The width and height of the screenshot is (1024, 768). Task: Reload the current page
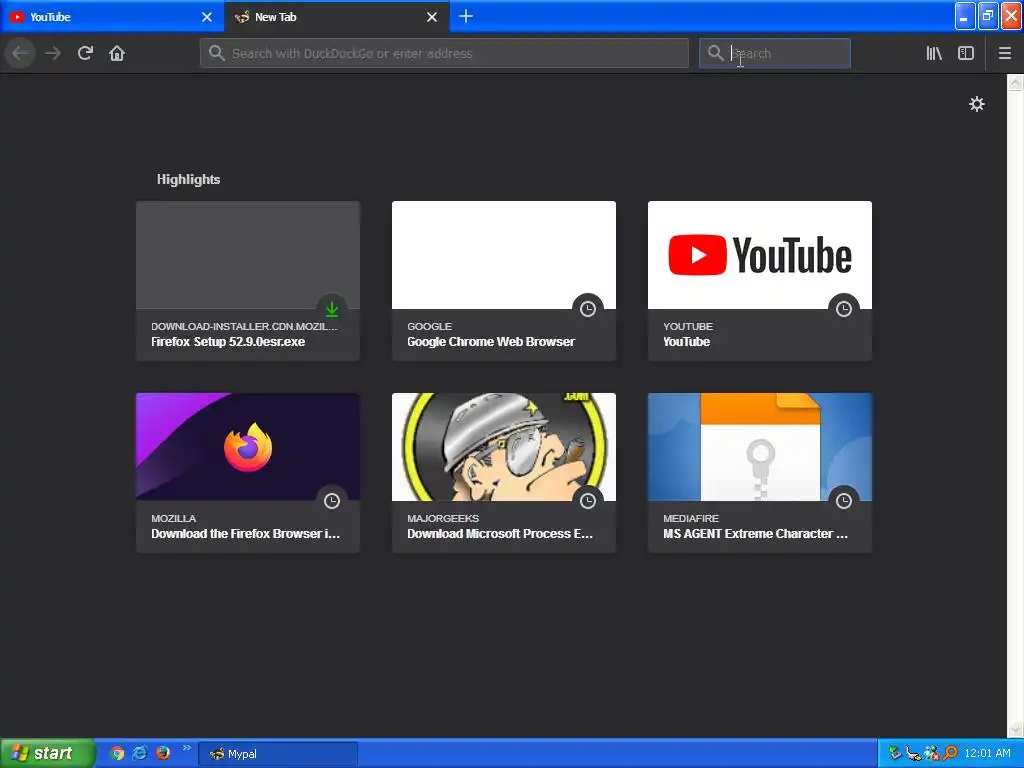[85, 53]
